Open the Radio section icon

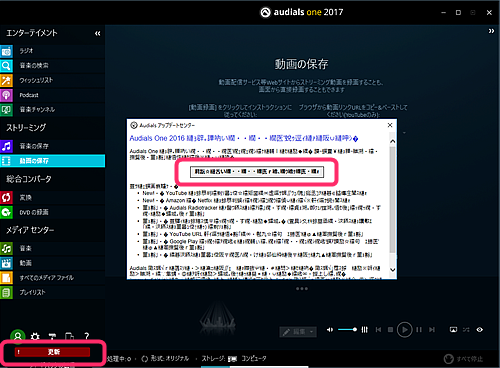[x=6, y=51]
